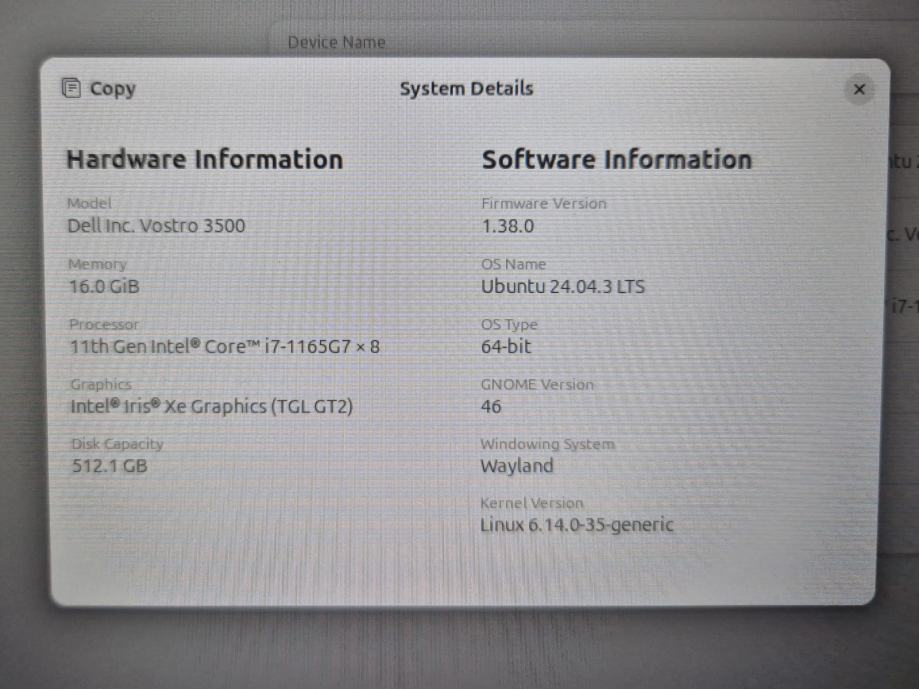919x689 pixels.
Task: Select Linux 6.14.0-35-generic kernel value
Action: [x=577, y=524]
